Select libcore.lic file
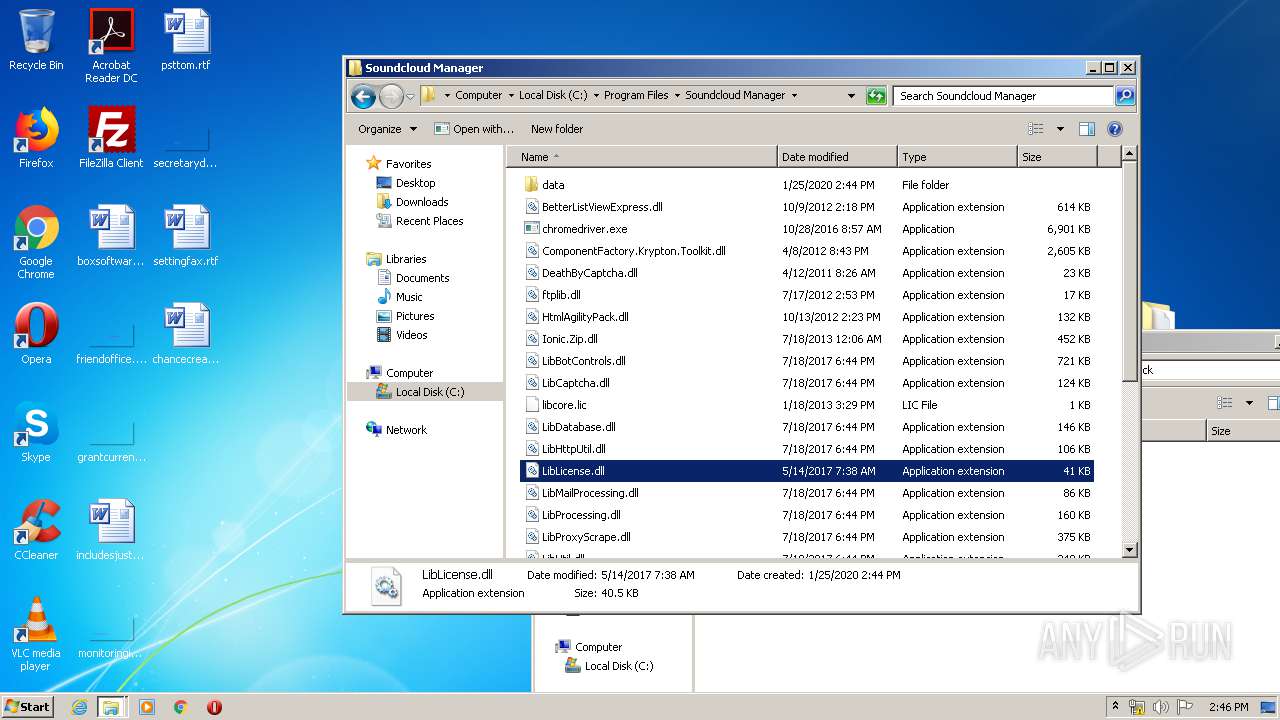The height and width of the screenshot is (720, 1280). 807,405
